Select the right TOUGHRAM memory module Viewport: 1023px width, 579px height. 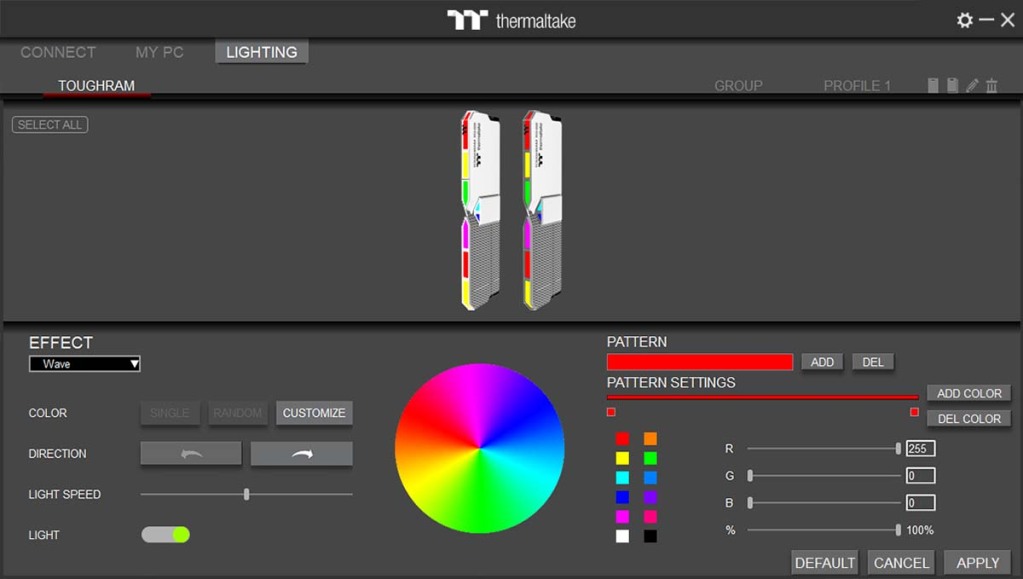[x=542, y=210]
